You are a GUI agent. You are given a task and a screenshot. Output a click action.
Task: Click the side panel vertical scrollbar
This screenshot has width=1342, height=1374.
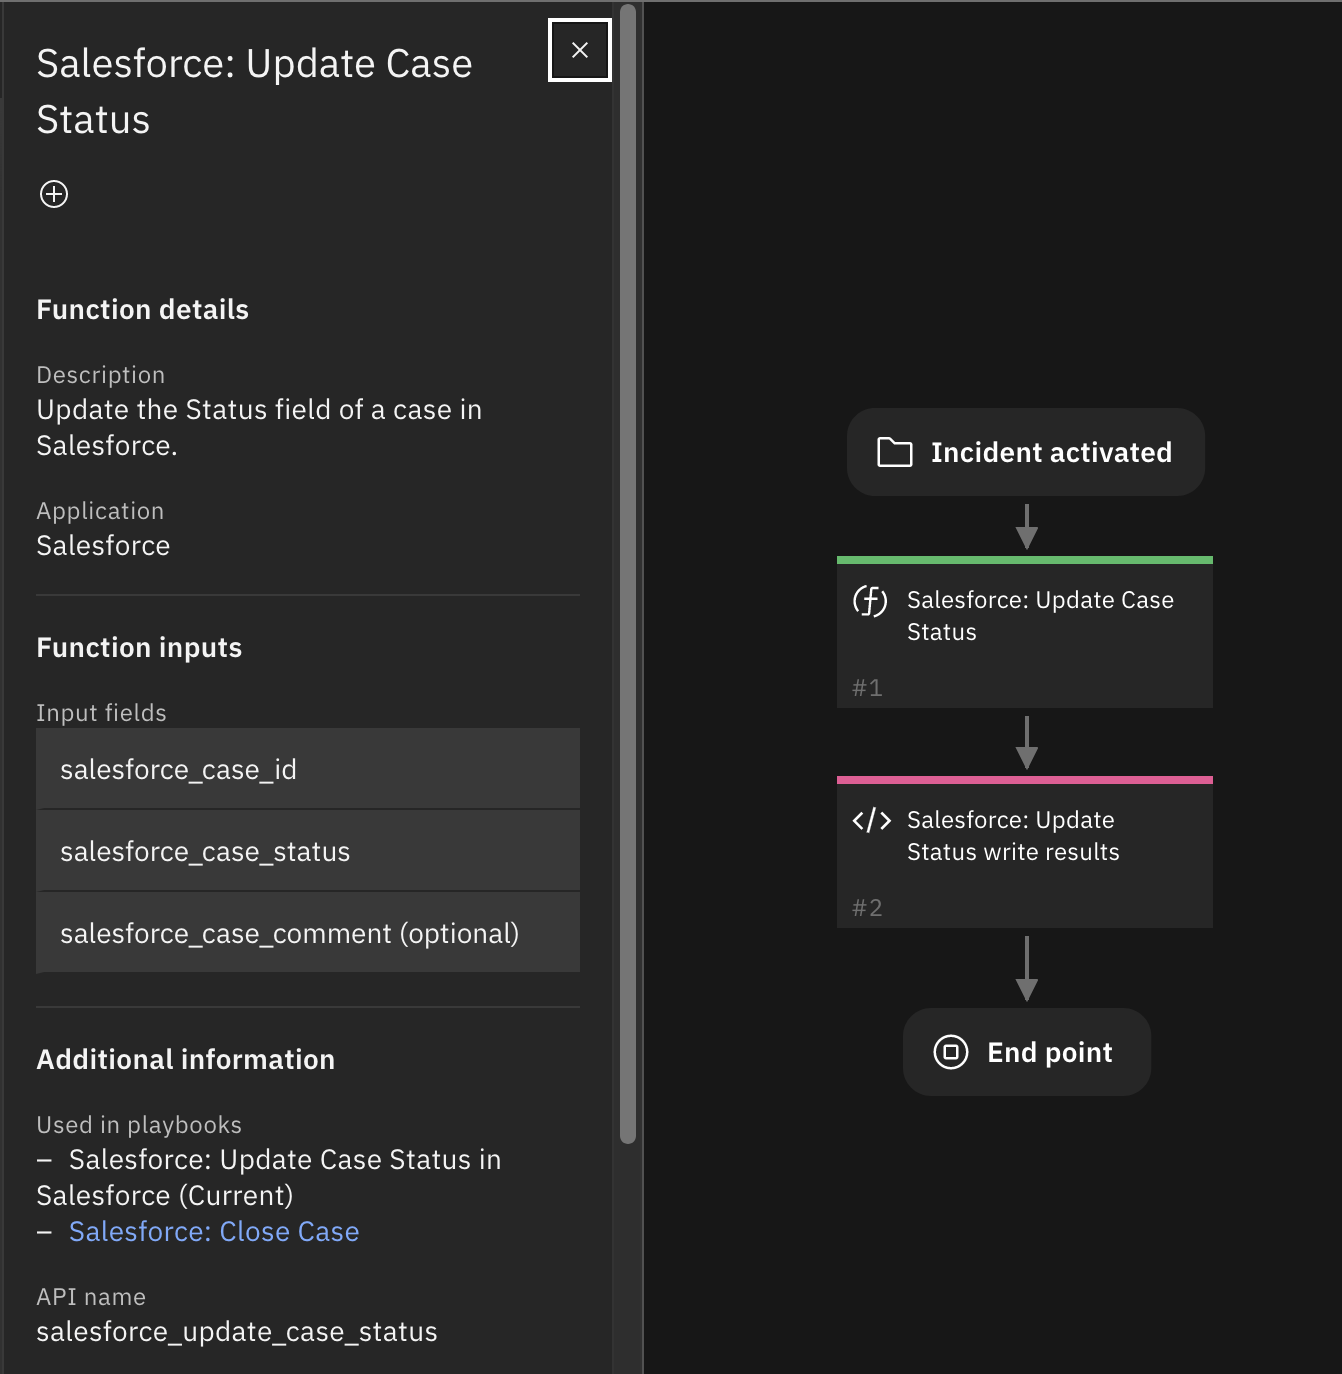[x=628, y=573]
